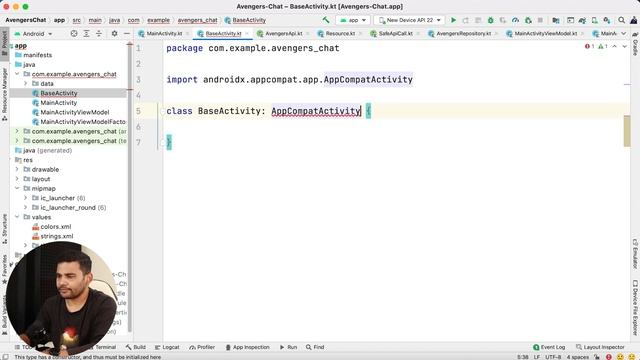Open Project panel settings gear

(114, 33)
